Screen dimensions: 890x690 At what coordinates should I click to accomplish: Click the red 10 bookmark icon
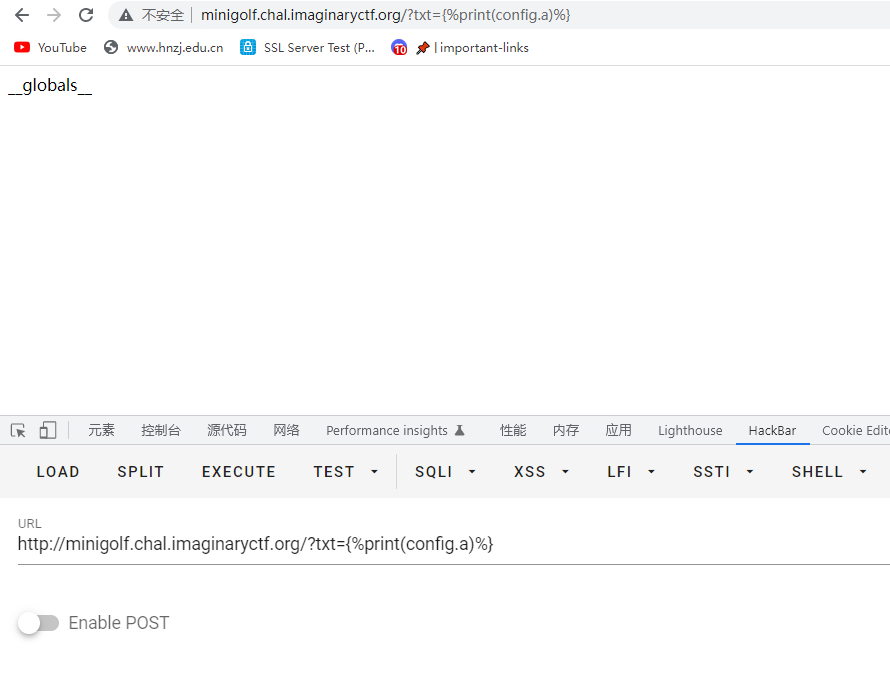click(x=399, y=47)
